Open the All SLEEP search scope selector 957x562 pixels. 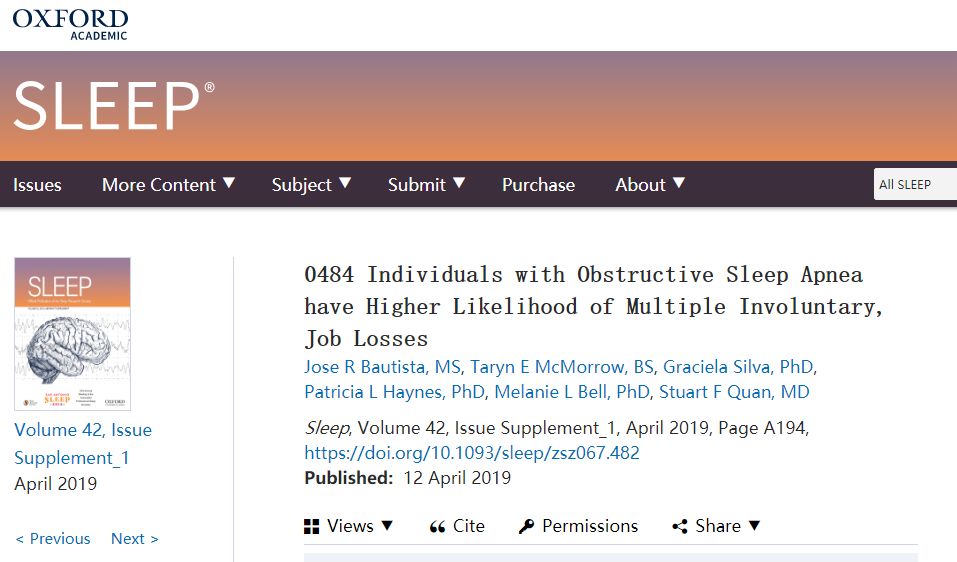point(915,184)
